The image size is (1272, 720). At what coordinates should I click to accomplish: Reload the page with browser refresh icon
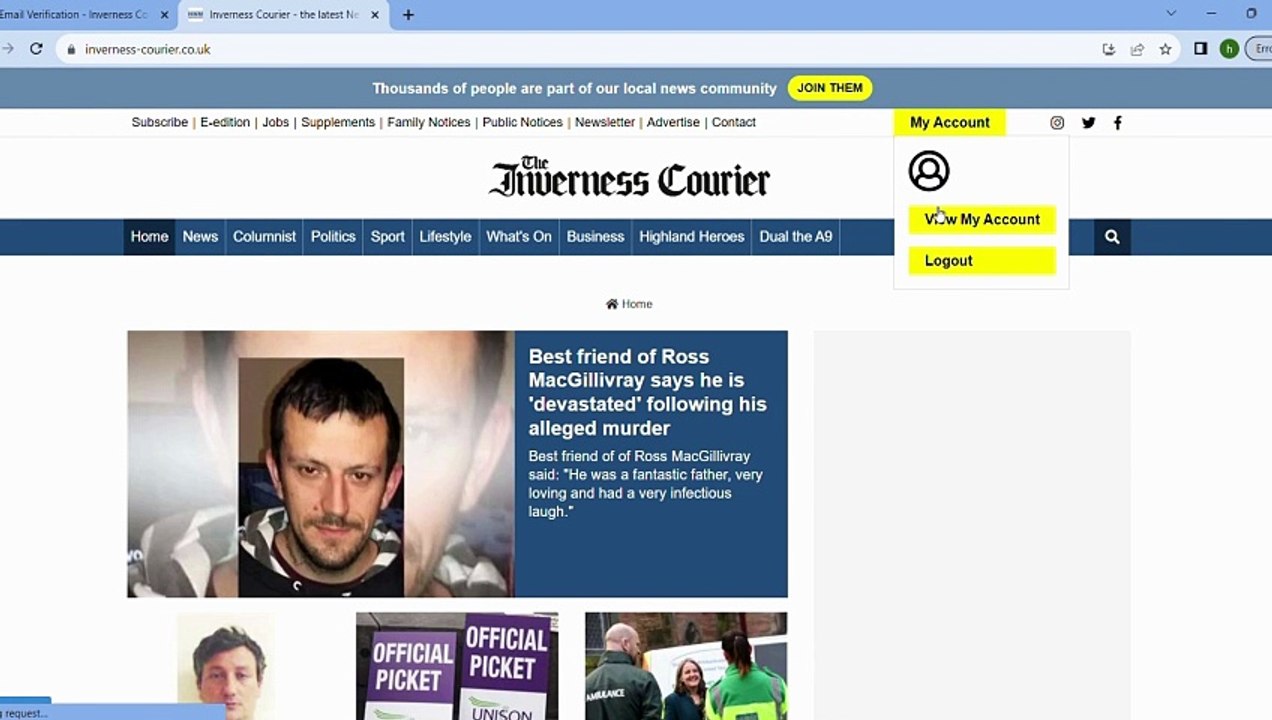(36, 49)
